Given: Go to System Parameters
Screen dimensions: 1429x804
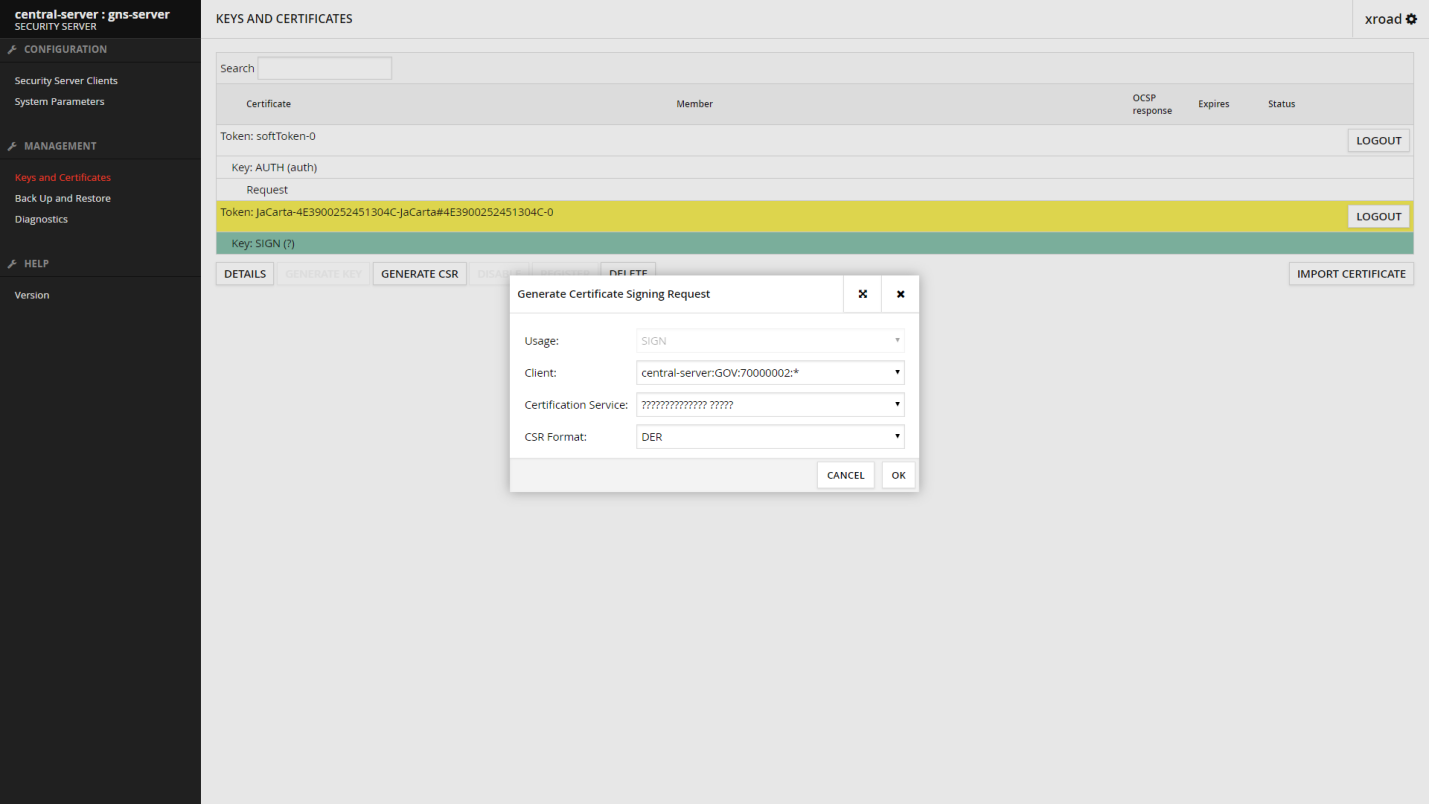Looking at the screenshot, I should [59, 102].
